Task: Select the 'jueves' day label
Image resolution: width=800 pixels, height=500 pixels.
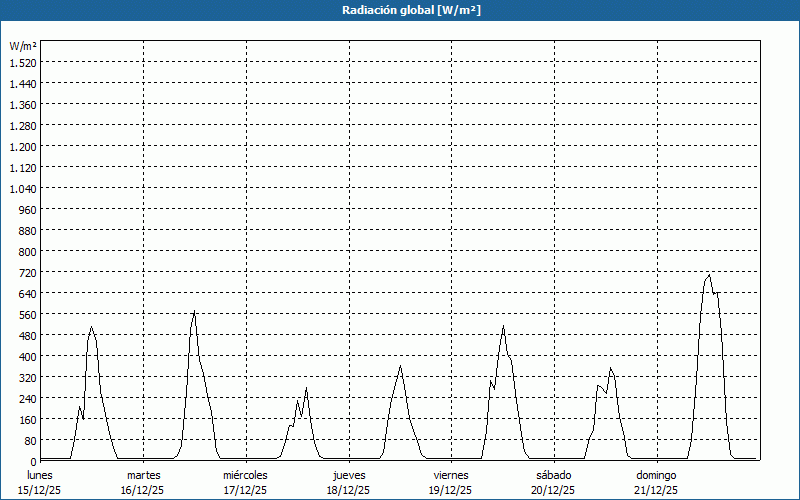Action: tap(349, 475)
